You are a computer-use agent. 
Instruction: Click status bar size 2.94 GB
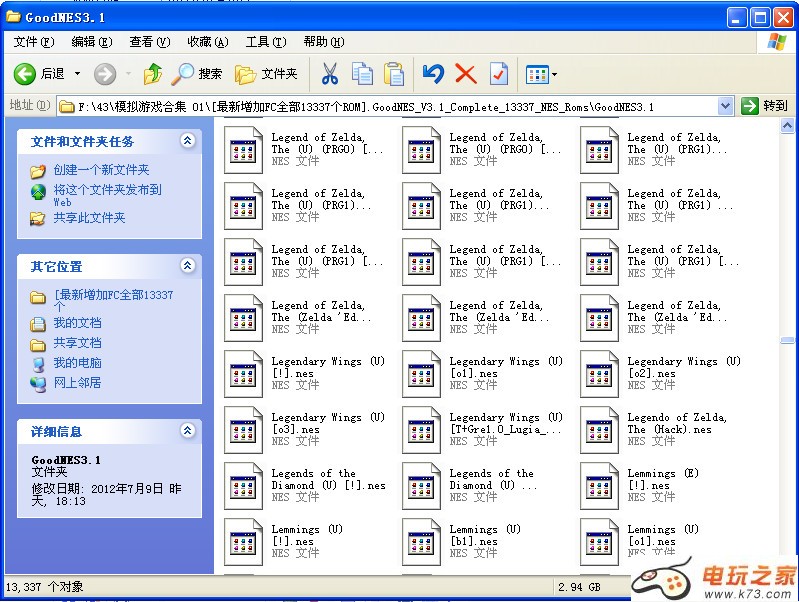(579, 587)
